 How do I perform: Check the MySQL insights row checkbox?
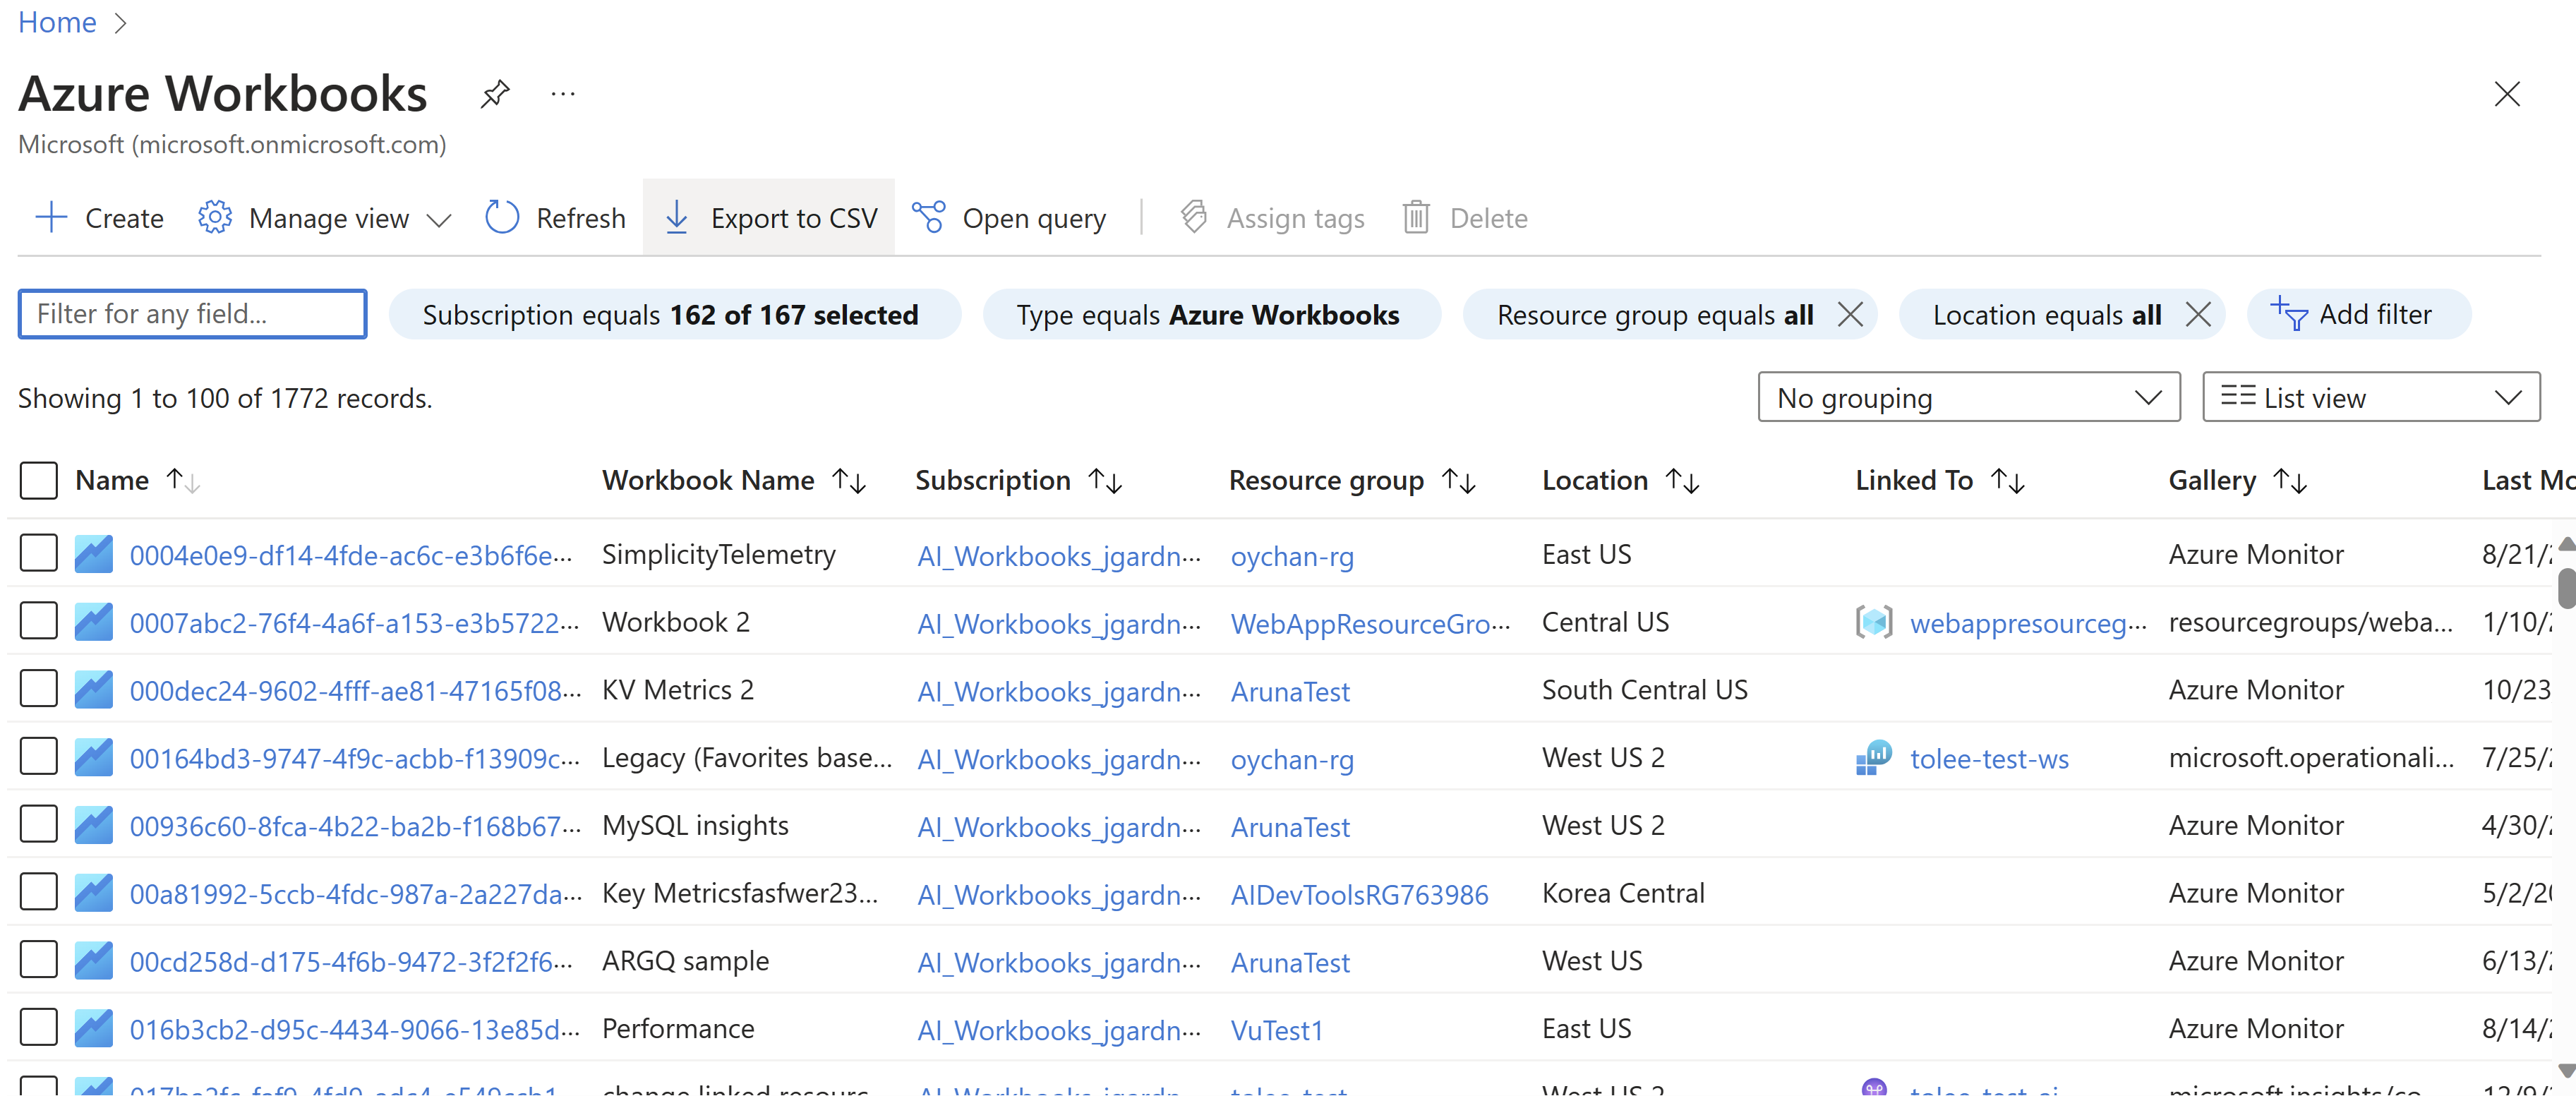tap(39, 825)
